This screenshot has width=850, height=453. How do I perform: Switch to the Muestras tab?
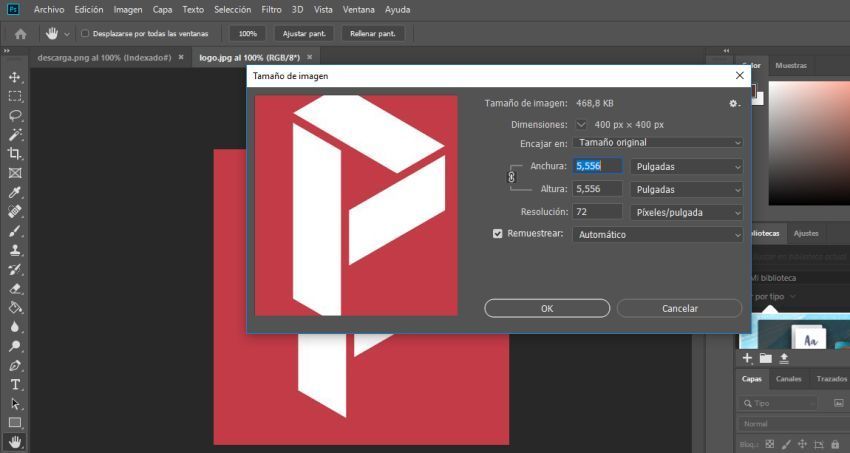(x=791, y=66)
